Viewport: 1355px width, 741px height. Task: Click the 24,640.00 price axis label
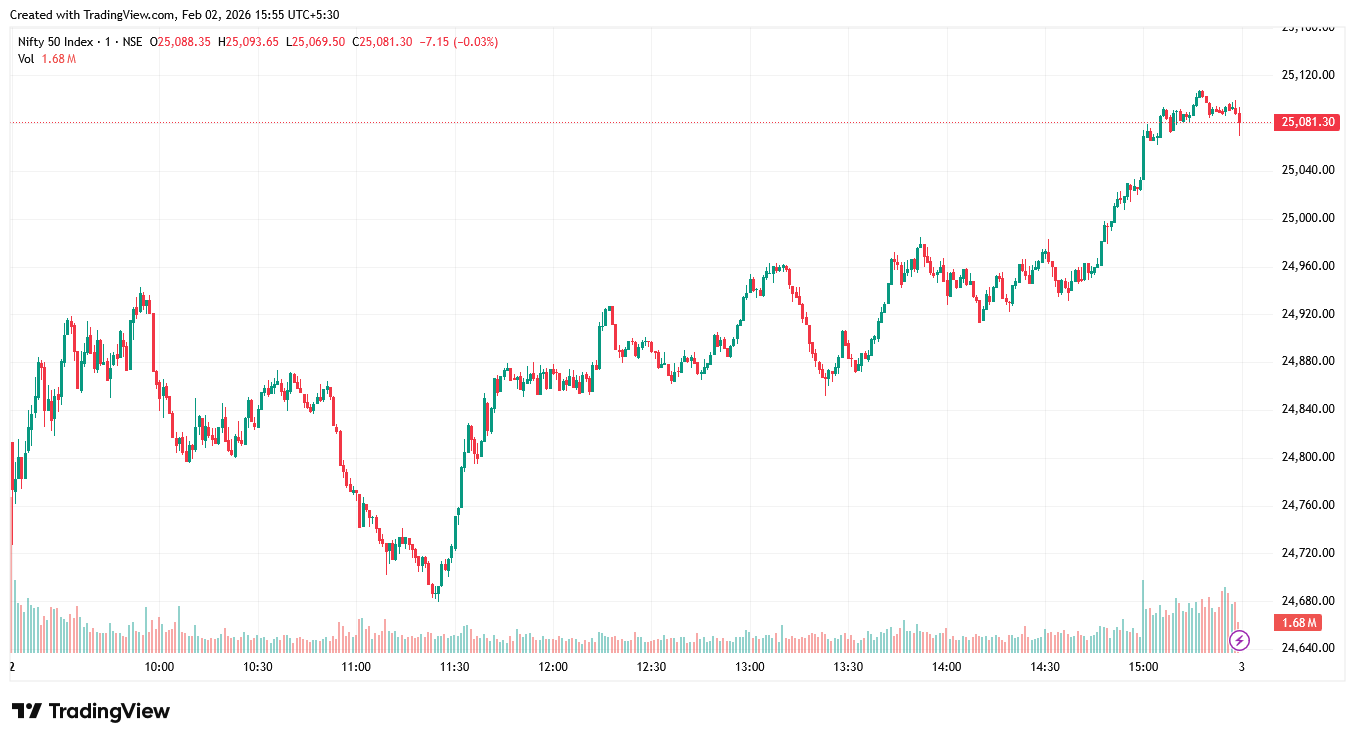point(1308,648)
